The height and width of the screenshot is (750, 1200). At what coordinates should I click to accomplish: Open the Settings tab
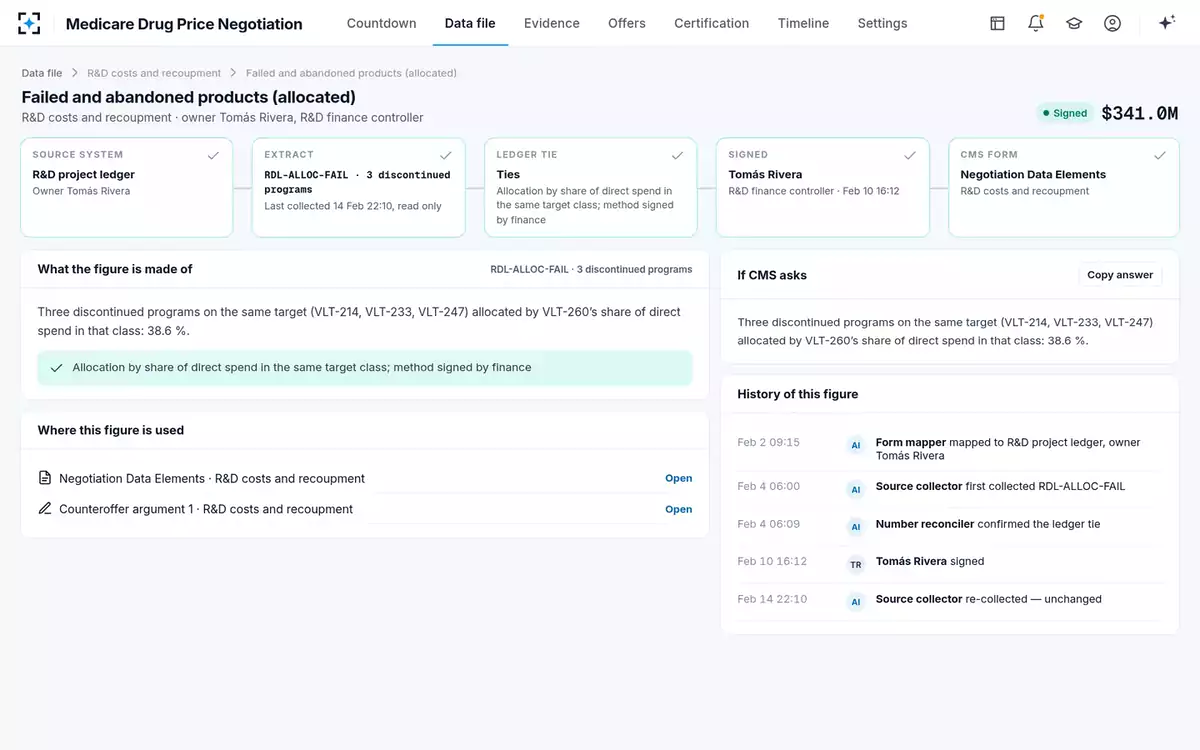click(883, 23)
